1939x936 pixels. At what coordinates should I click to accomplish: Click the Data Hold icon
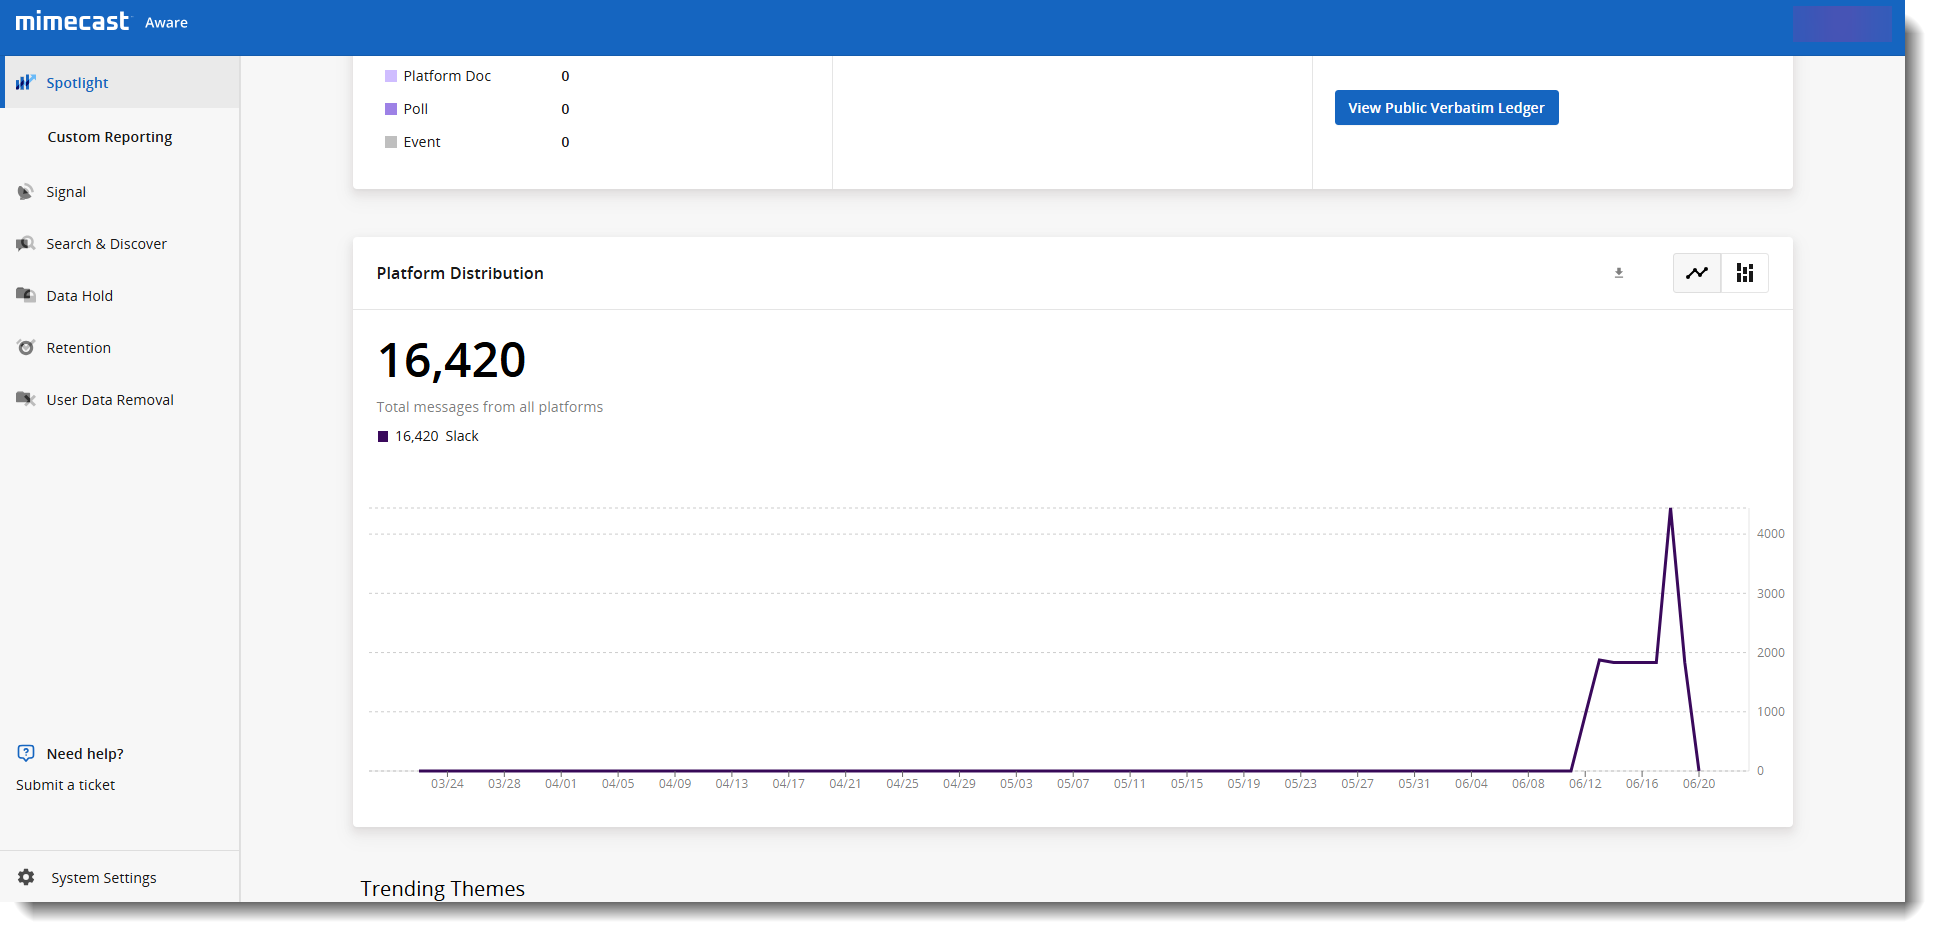(25, 295)
